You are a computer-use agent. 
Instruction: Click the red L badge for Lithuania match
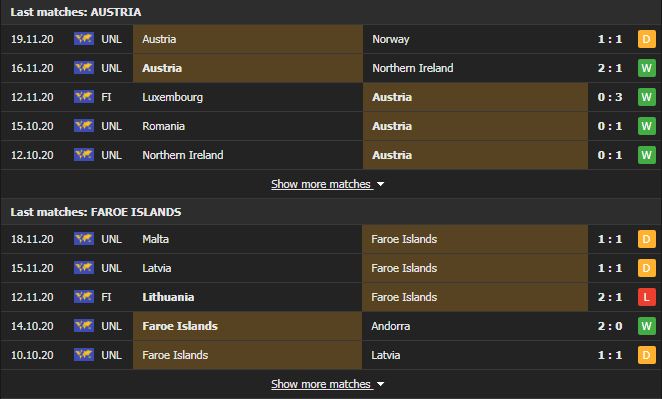tap(646, 297)
